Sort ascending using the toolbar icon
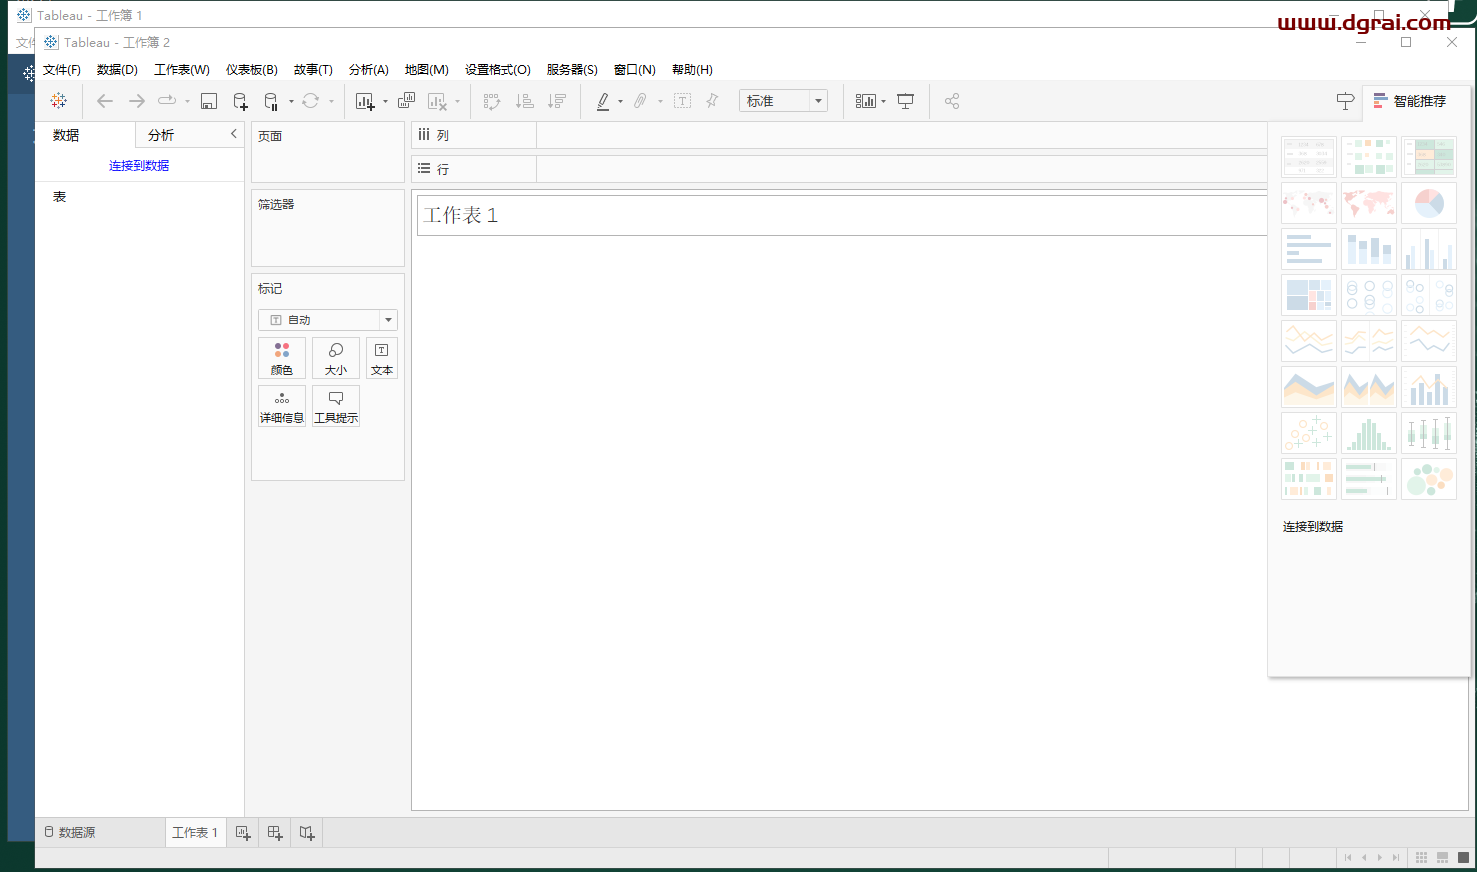 tap(524, 101)
